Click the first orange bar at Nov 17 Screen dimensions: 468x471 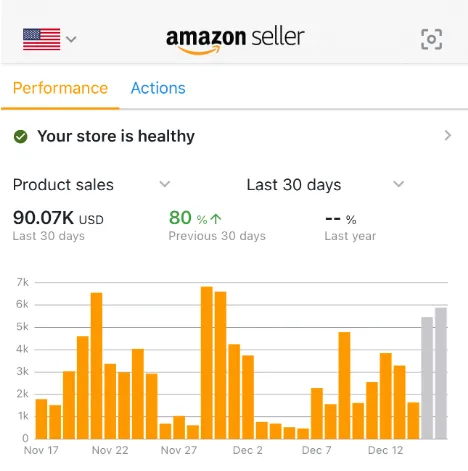click(41, 419)
